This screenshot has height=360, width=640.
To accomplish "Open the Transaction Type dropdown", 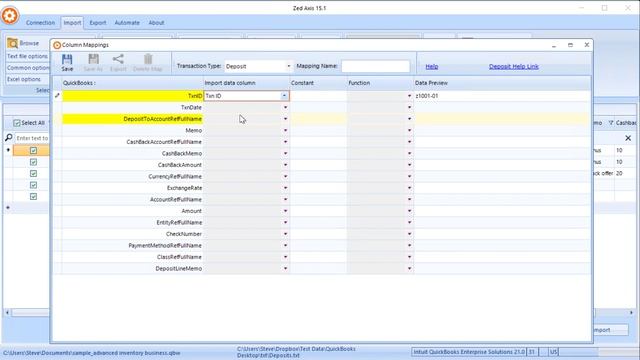I will [289, 66].
